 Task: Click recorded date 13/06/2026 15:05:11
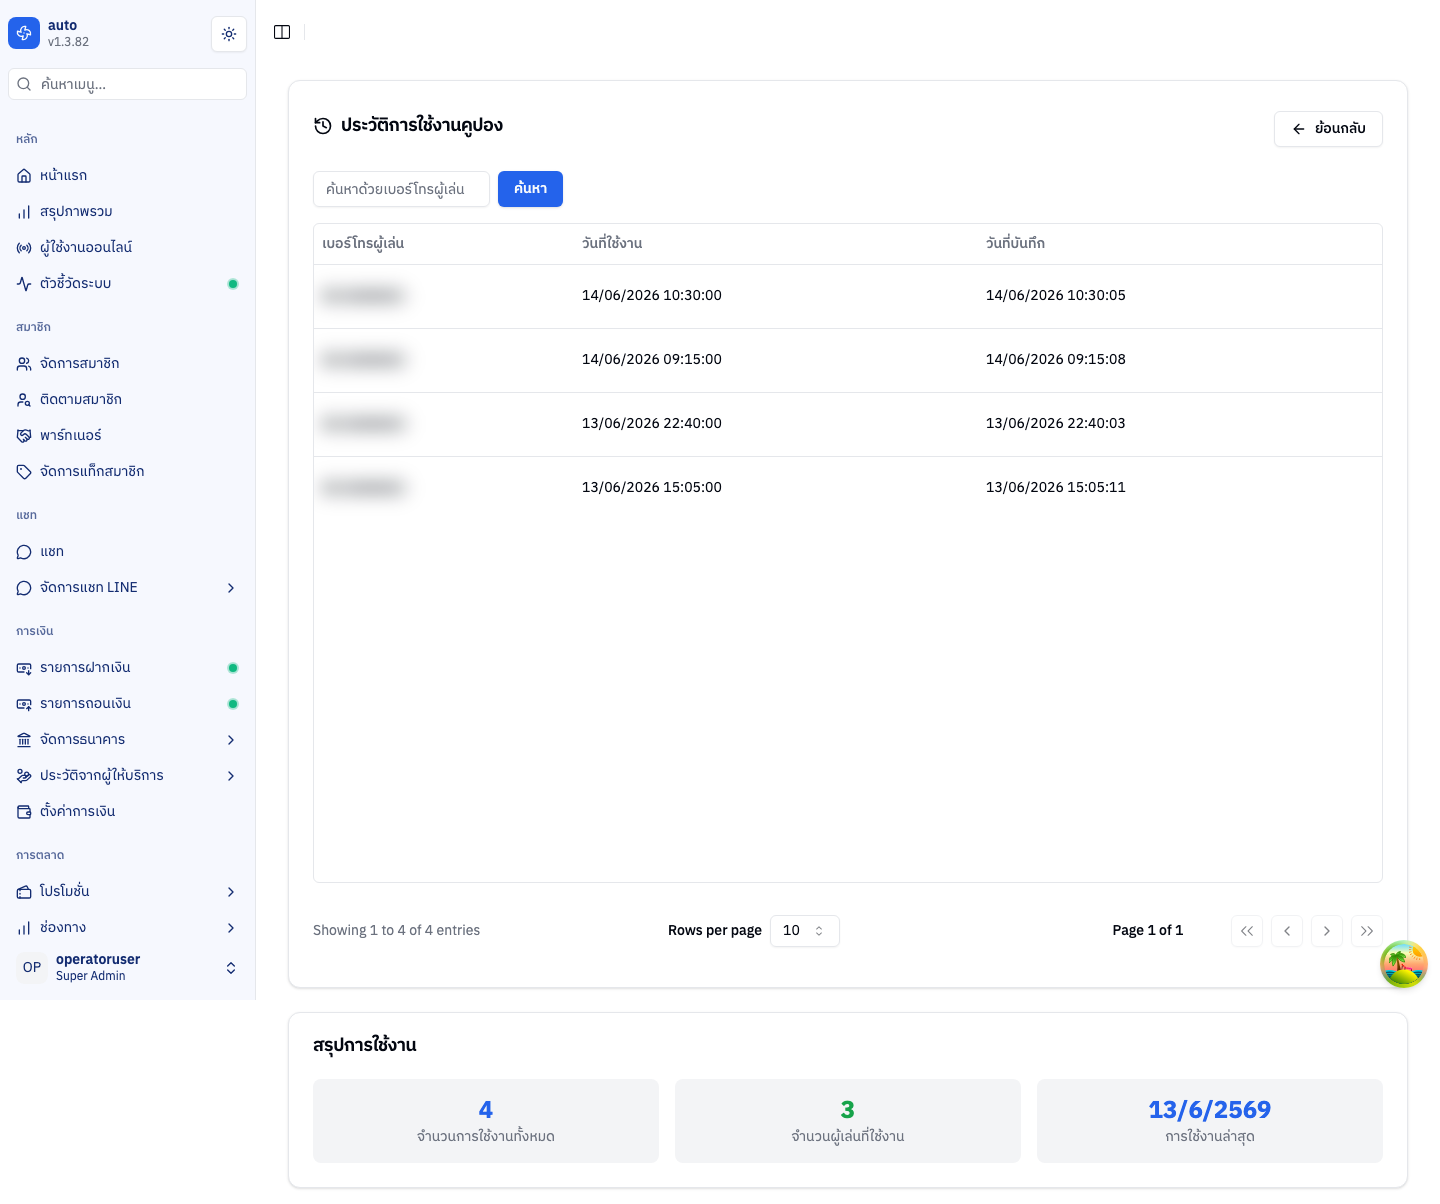[x=1056, y=488]
